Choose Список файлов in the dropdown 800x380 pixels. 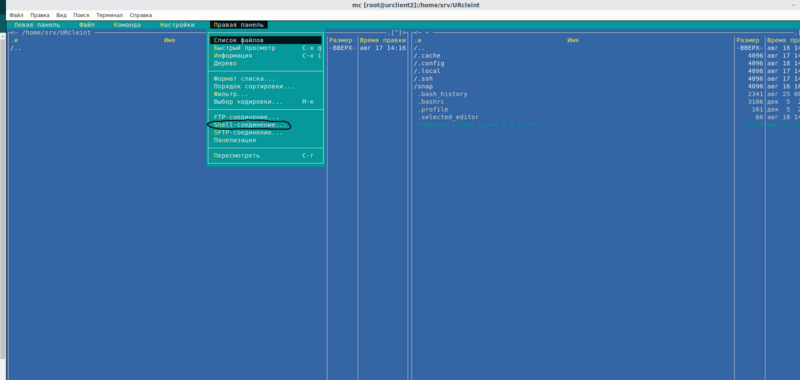coord(266,40)
